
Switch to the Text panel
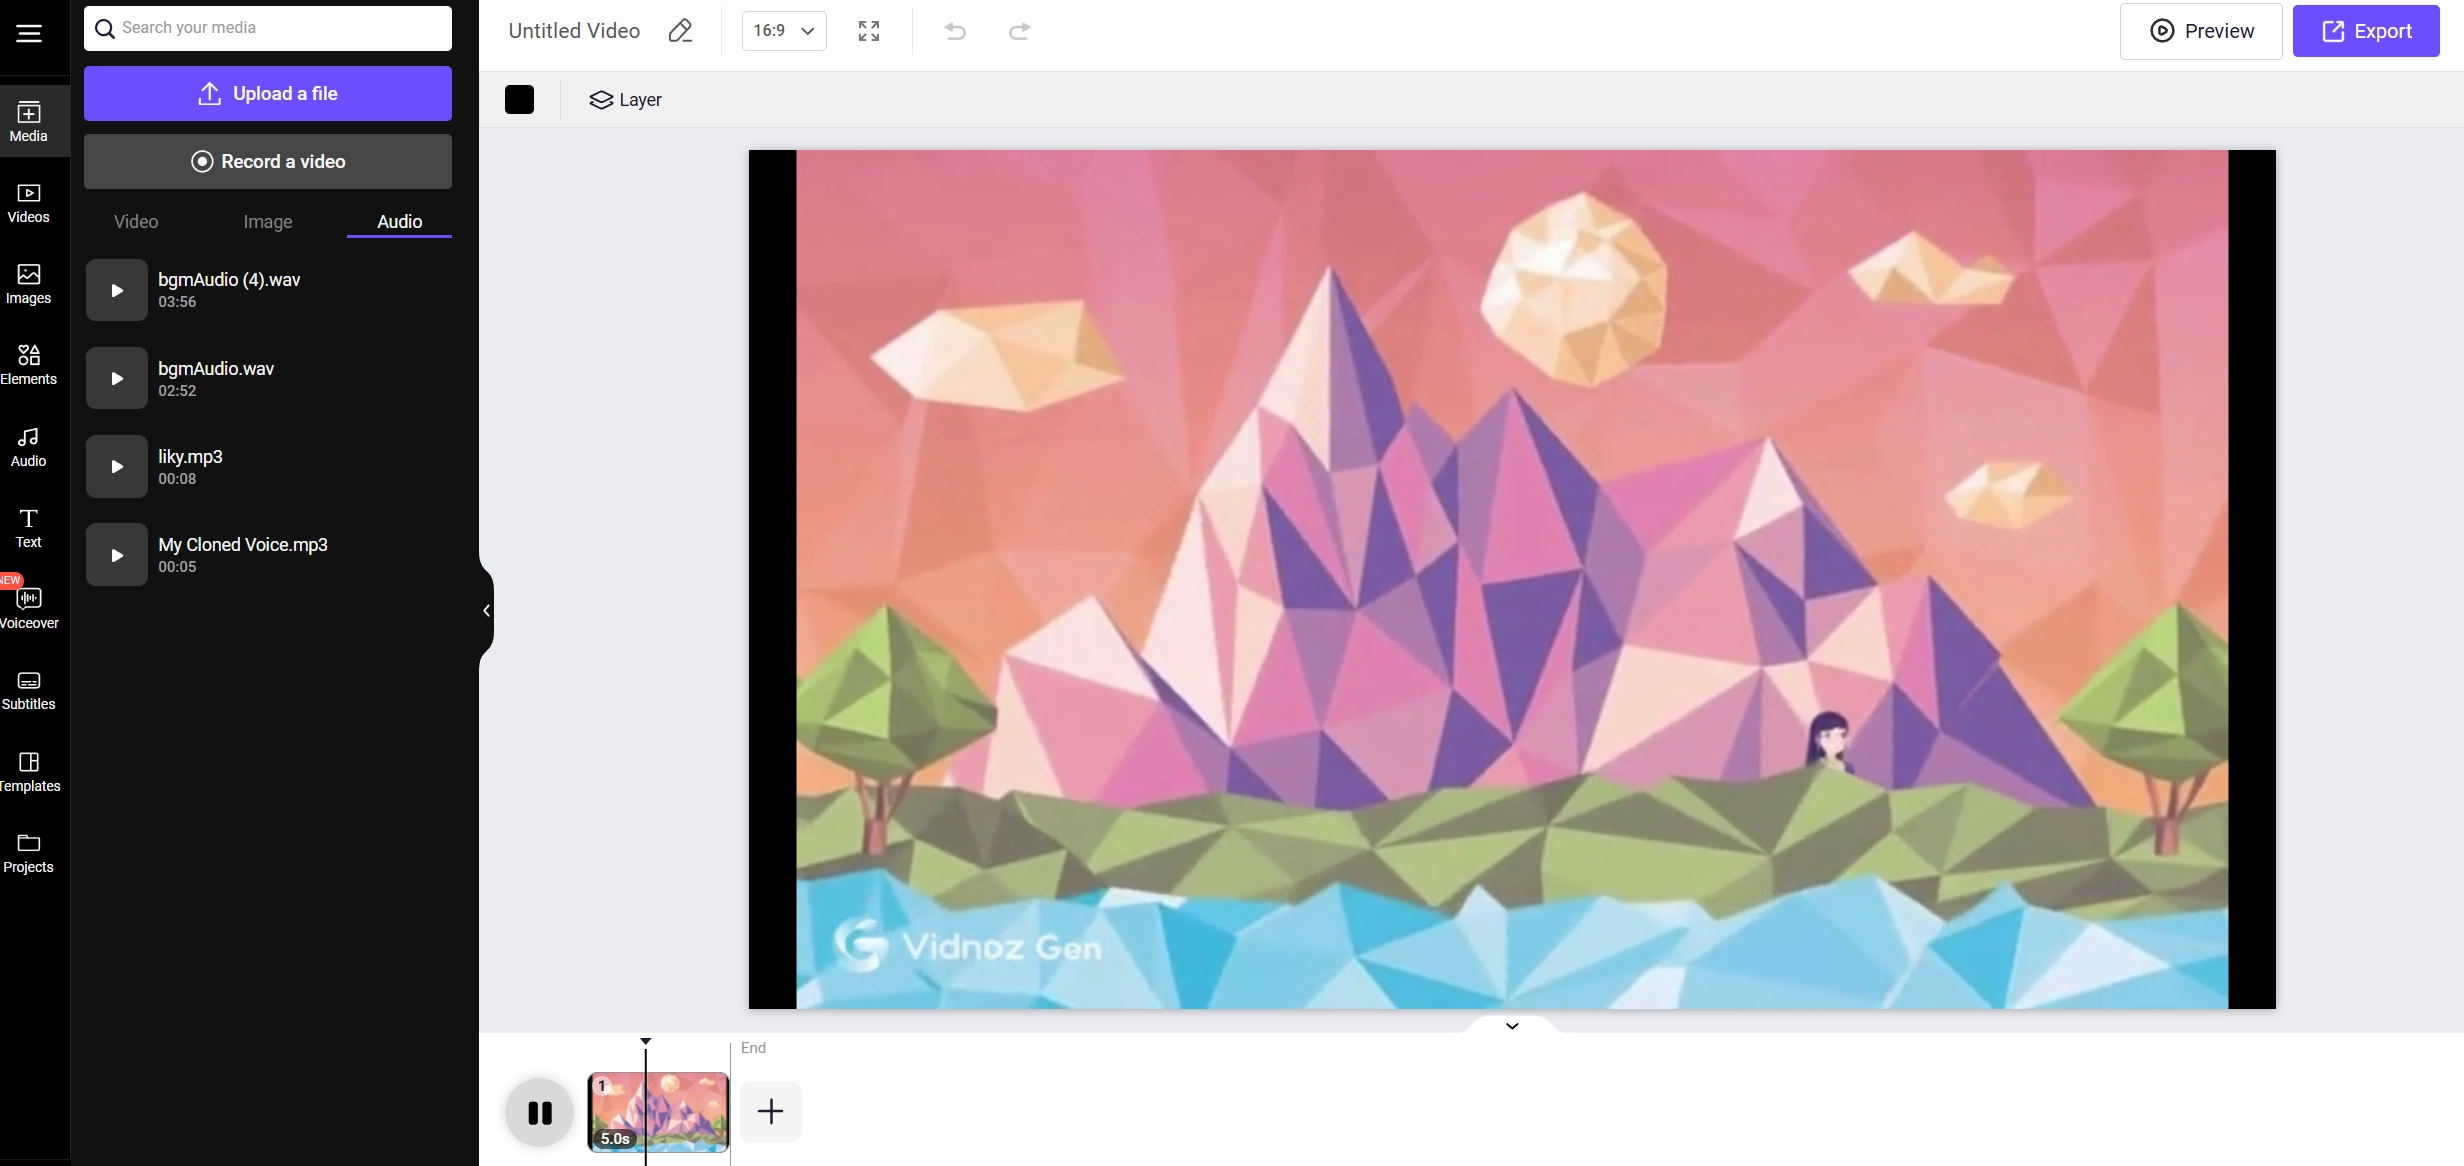(28, 525)
